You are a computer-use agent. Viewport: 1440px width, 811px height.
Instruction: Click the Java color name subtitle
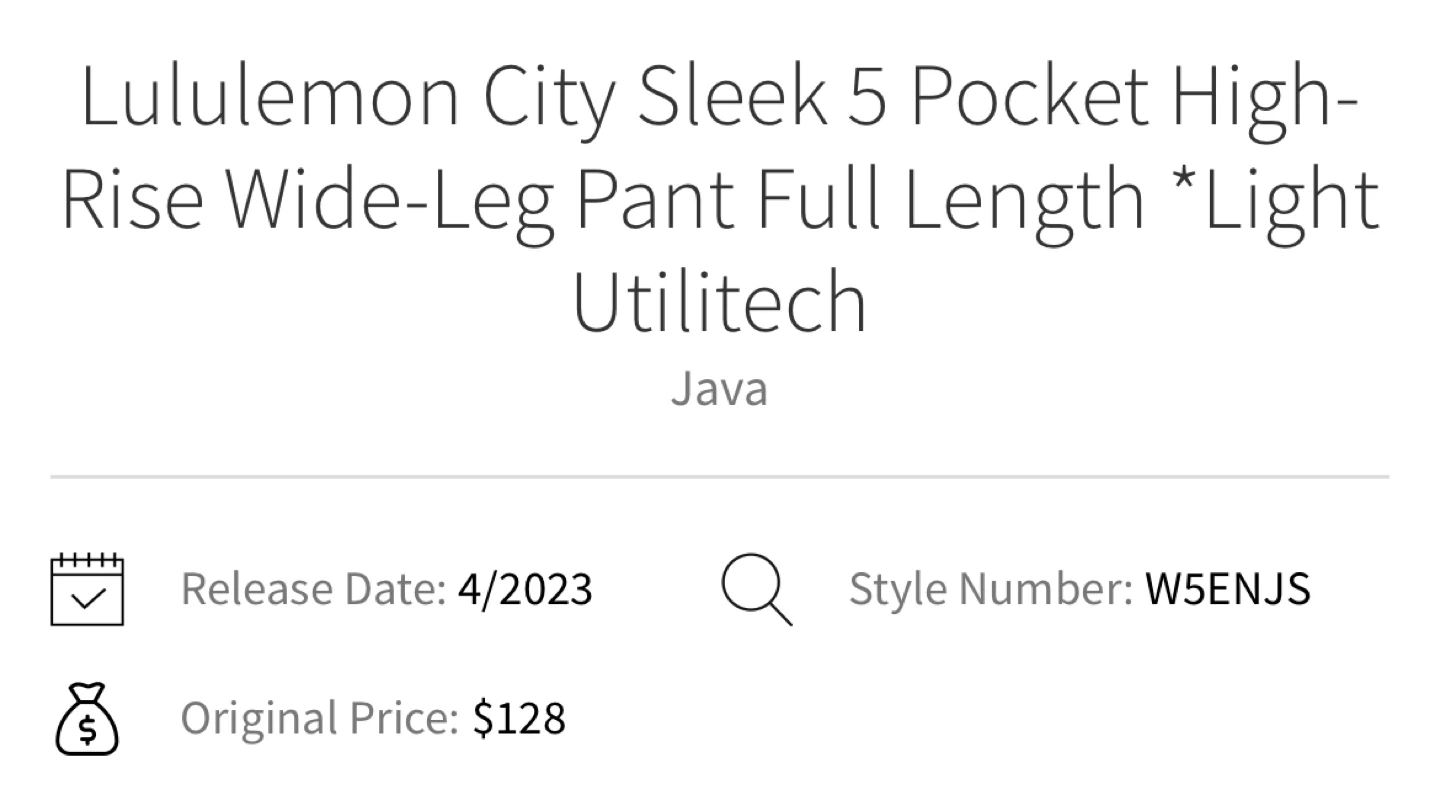pos(720,388)
